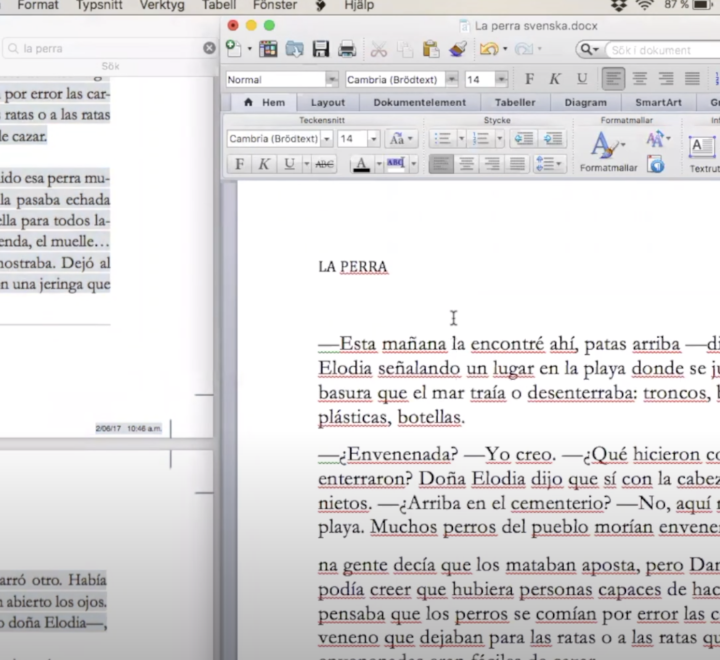Image resolution: width=720 pixels, height=660 pixels.
Task: Create a new document with toolbar icon
Action: pos(234,49)
